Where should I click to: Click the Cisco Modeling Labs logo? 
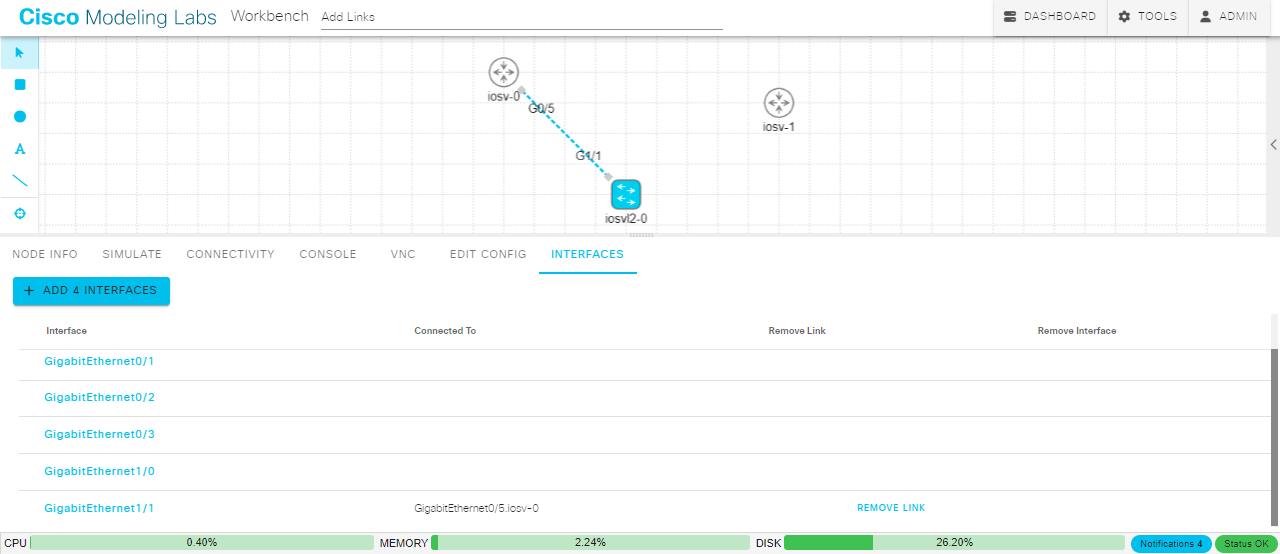[x=118, y=17]
